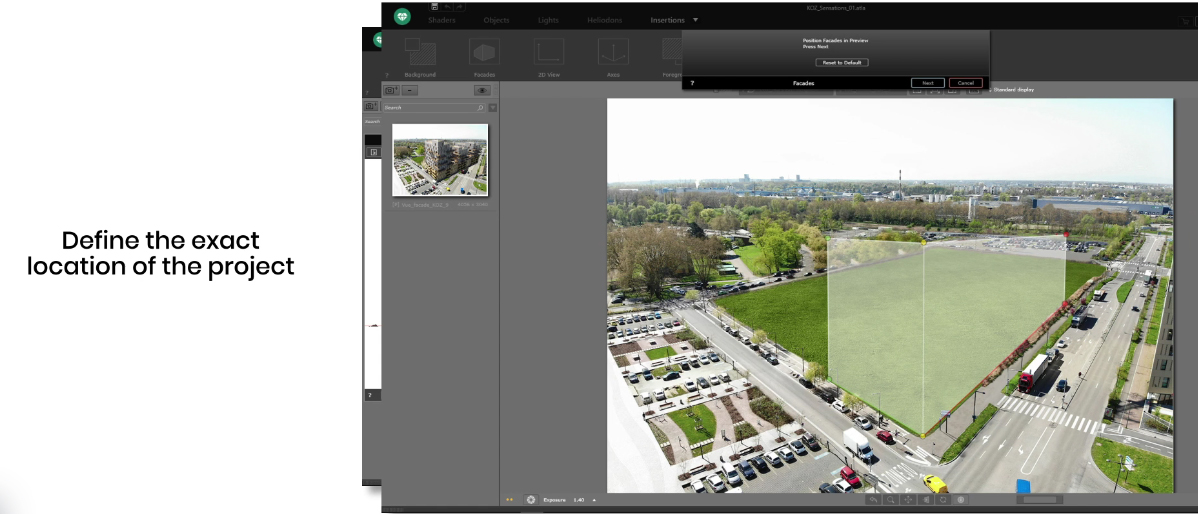Expand the Insertions dropdown arrow
Image resolution: width=1198 pixels, height=514 pixels.
[x=695, y=20]
